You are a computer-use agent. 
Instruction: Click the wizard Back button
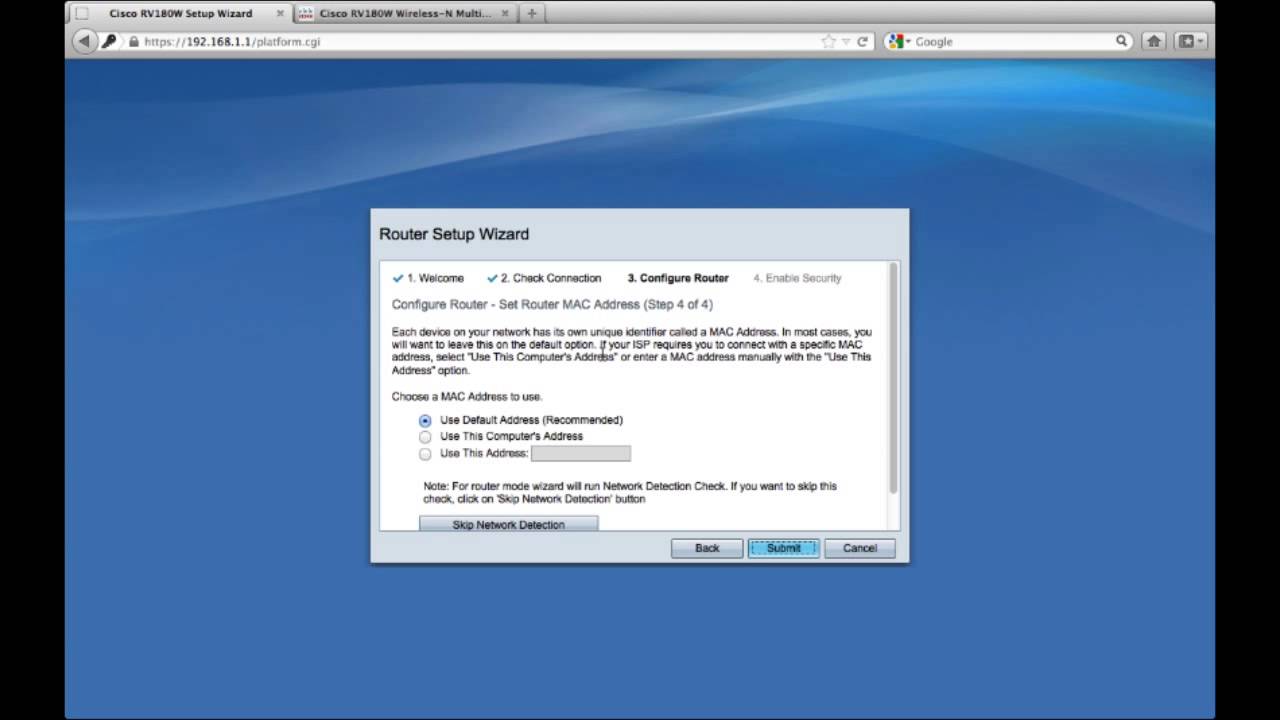[707, 548]
